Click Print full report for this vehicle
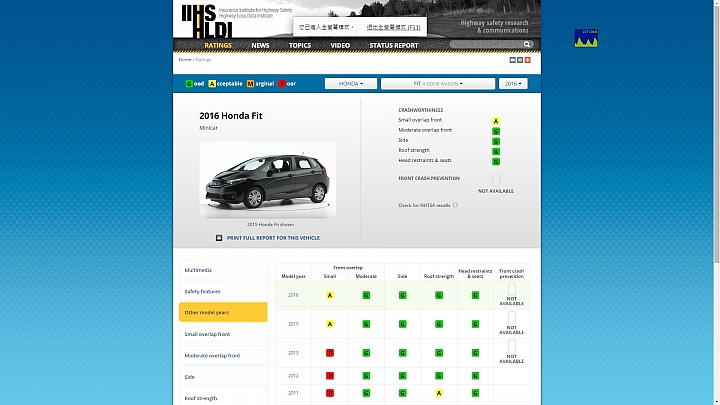The image size is (720, 405). coord(273,238)
